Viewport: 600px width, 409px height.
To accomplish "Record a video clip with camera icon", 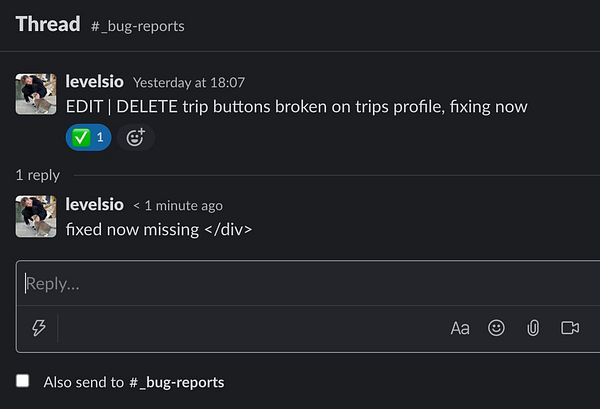I will pos(570,328).
